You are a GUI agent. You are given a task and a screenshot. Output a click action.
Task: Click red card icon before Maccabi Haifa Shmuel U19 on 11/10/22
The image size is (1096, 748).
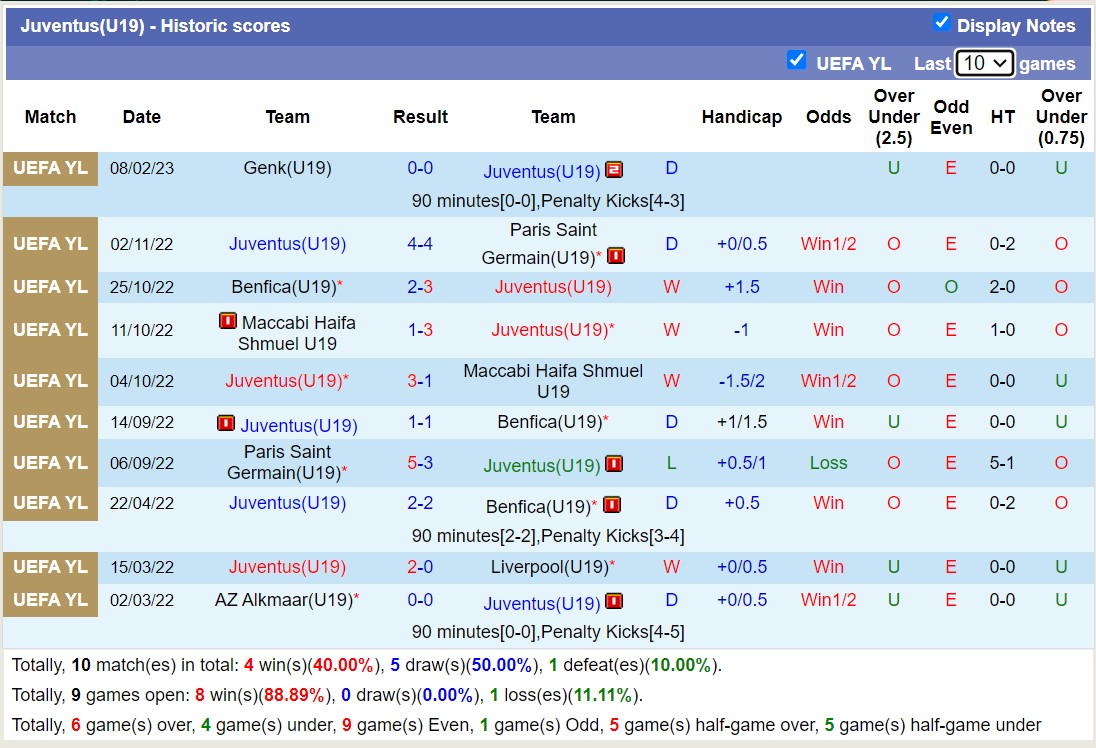[228, 322]
